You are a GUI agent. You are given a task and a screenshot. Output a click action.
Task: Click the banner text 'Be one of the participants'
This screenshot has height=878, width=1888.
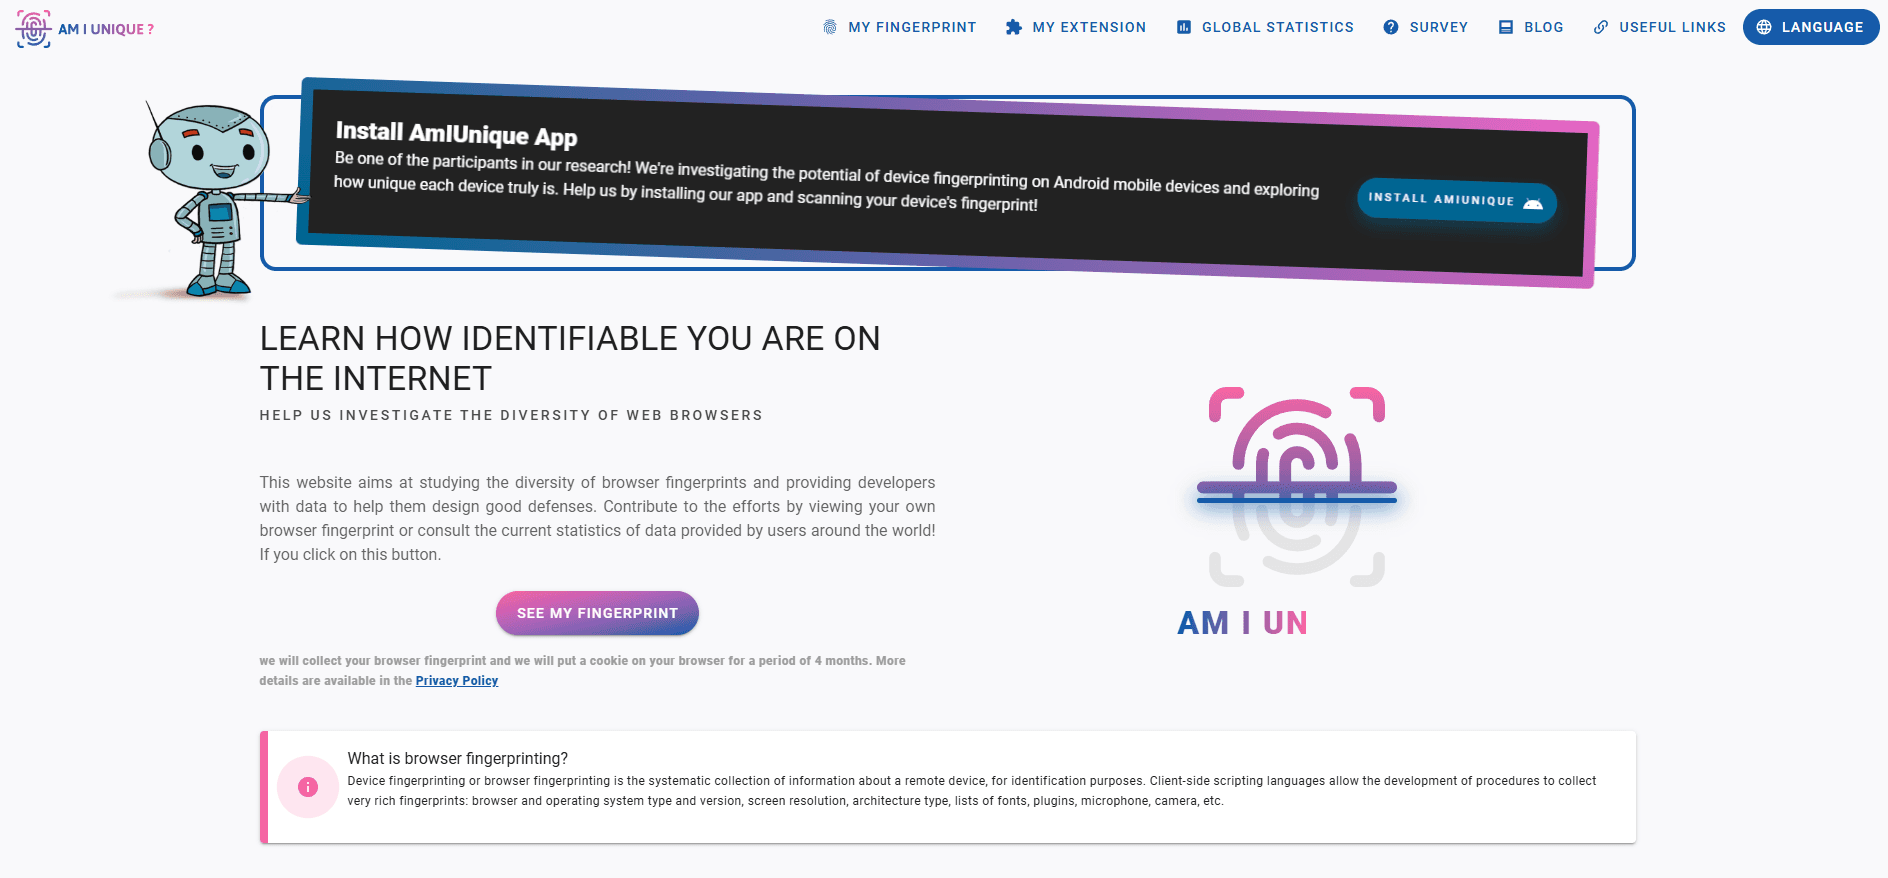pyautogui.click(x=826, y=183)
